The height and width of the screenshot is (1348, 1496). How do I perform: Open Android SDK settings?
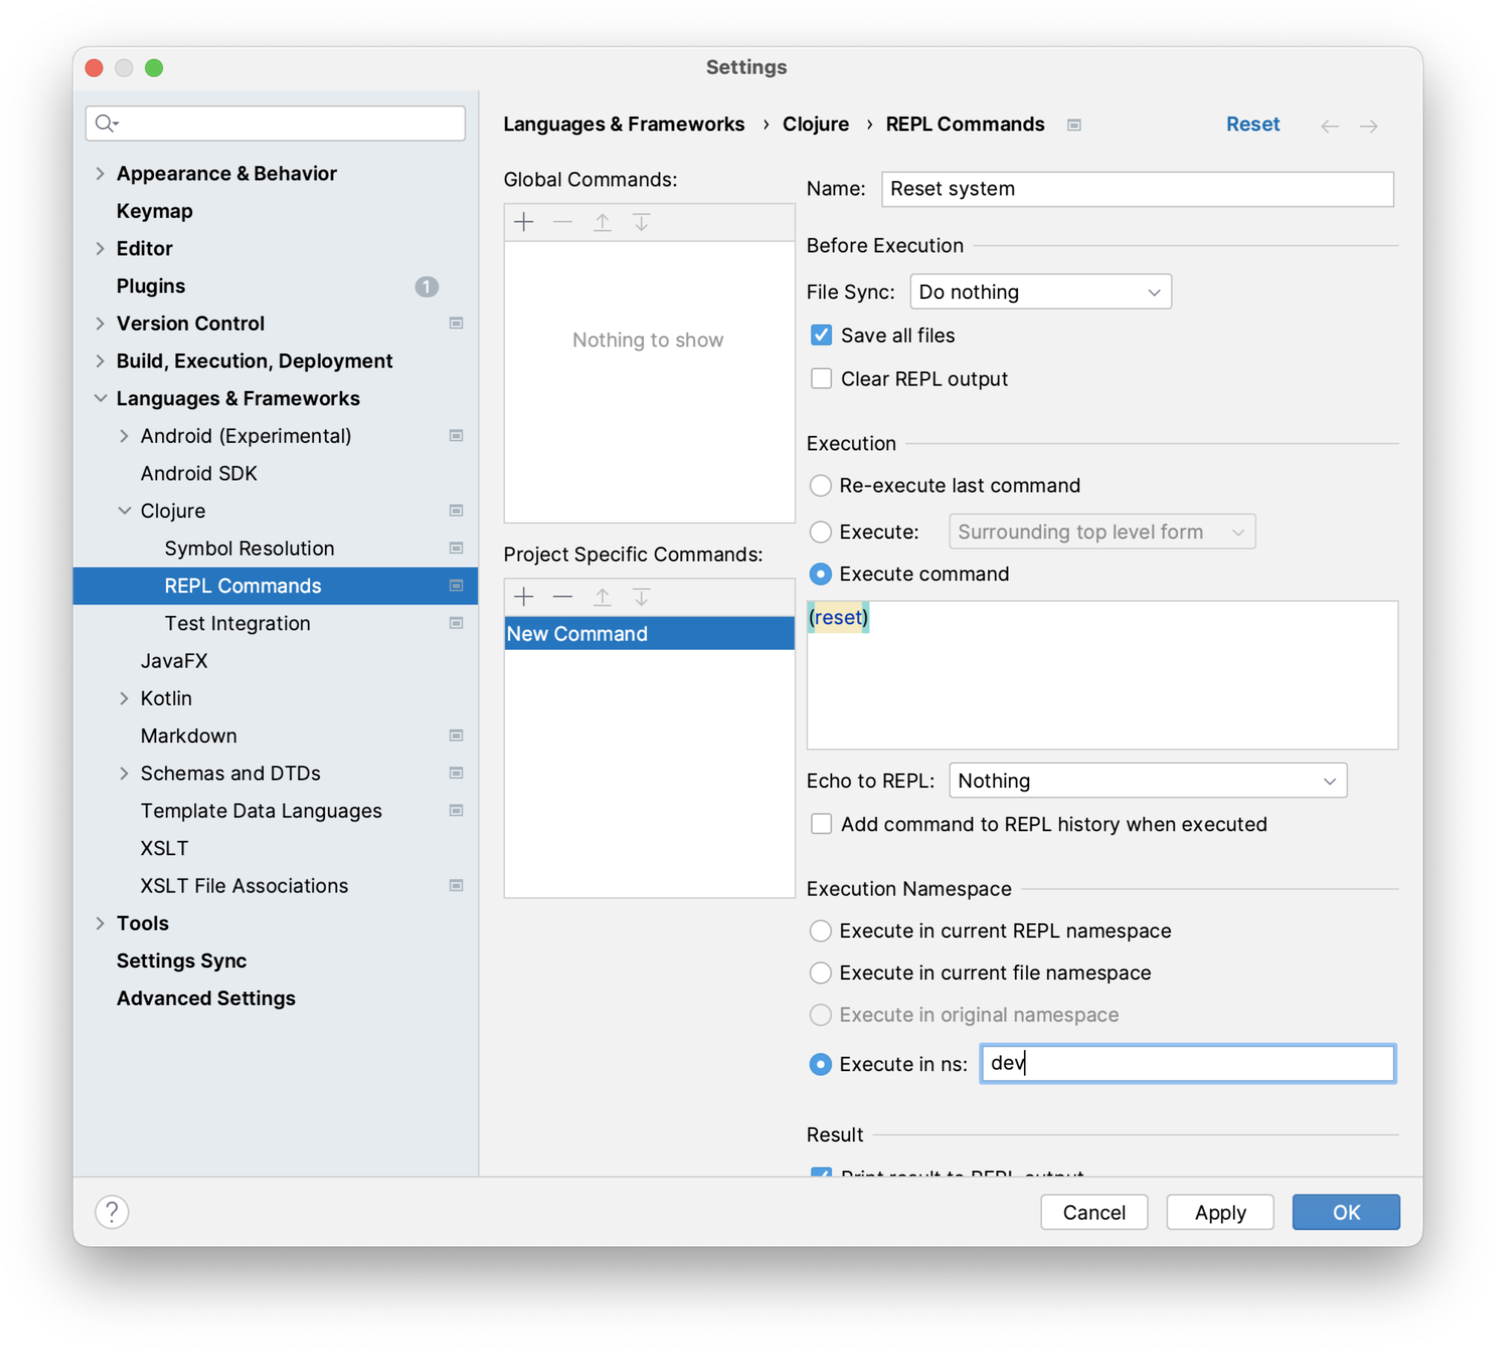click(x=198, y=473)
